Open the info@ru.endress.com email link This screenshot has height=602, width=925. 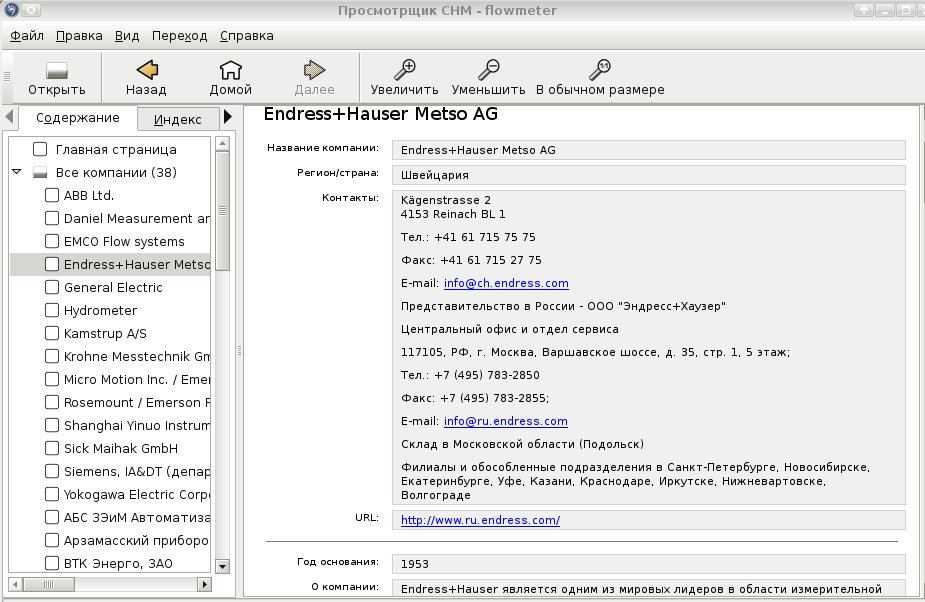click(506, 421)
